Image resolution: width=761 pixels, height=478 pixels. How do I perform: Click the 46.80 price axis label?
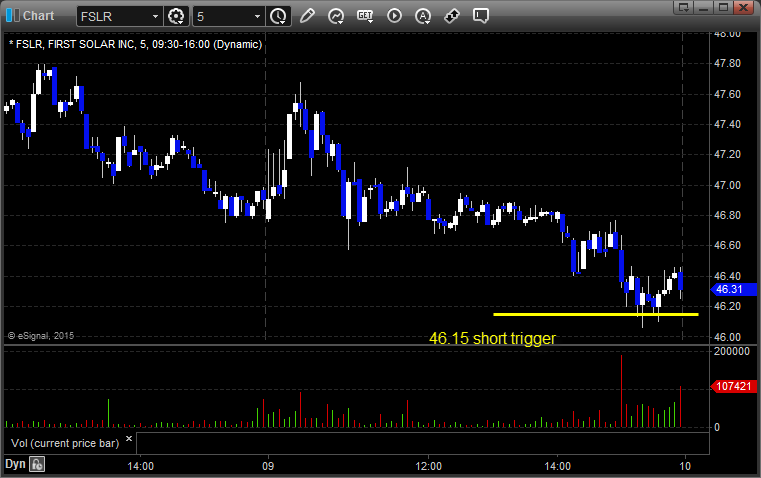(x=728, y=215)
